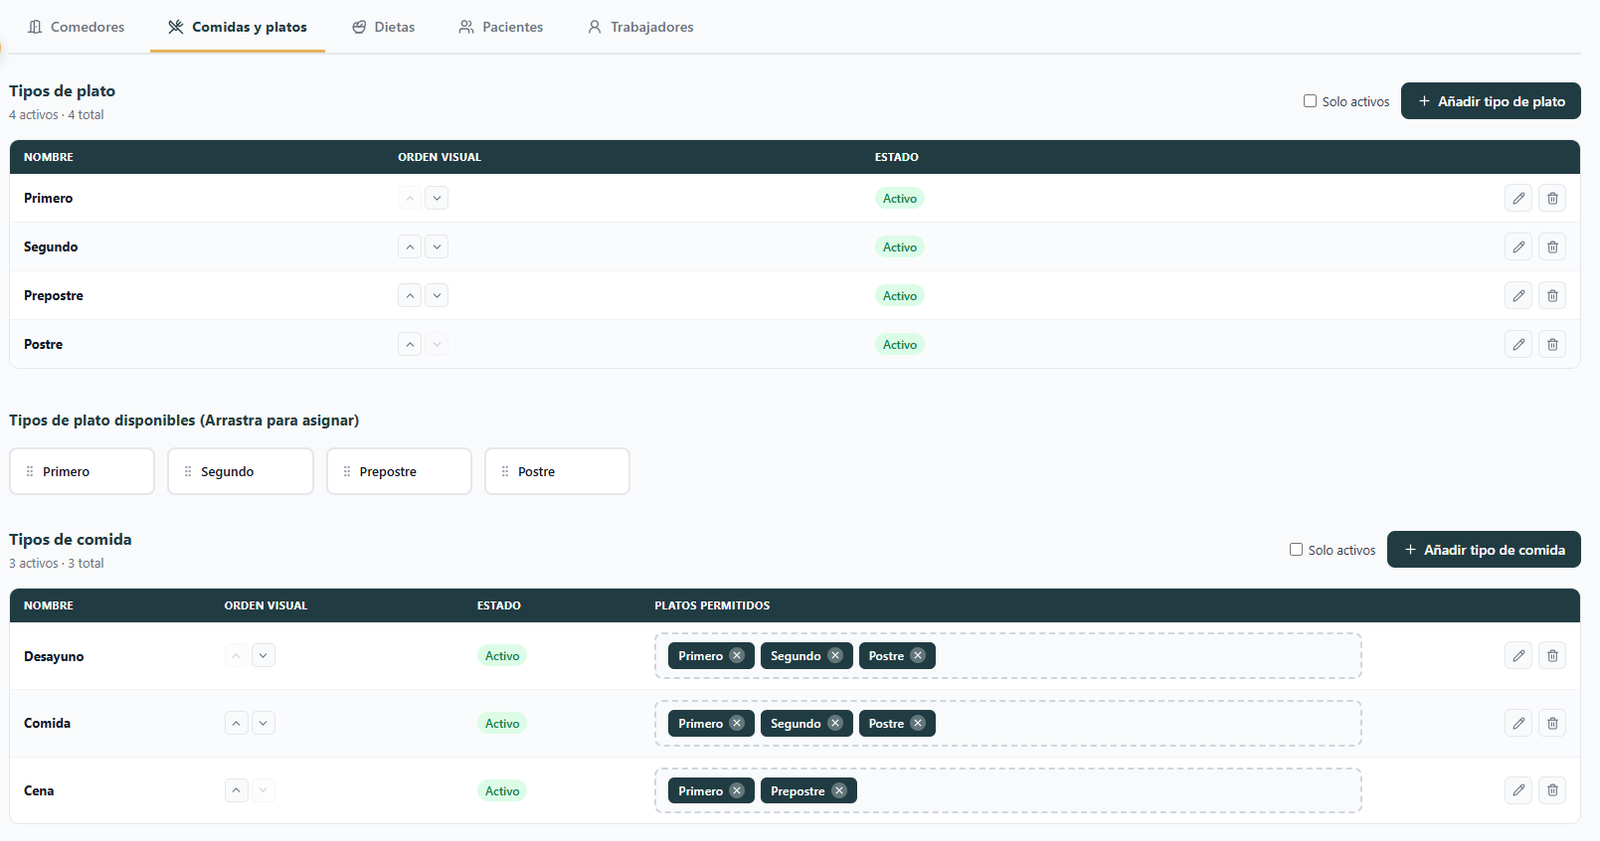The image size is (1600, 841).
Task: Delete the Primero plato type
Action: pos(1552,198)
